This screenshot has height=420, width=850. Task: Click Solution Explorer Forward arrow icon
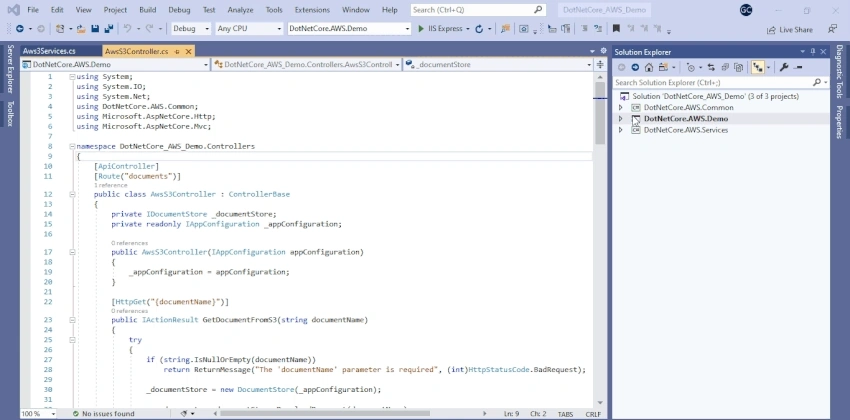[635, 67]
